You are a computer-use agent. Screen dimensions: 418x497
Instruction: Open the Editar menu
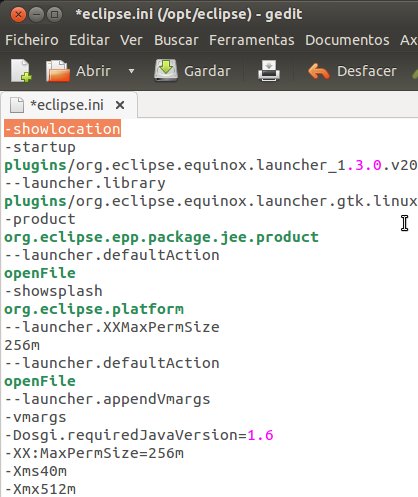89,40
